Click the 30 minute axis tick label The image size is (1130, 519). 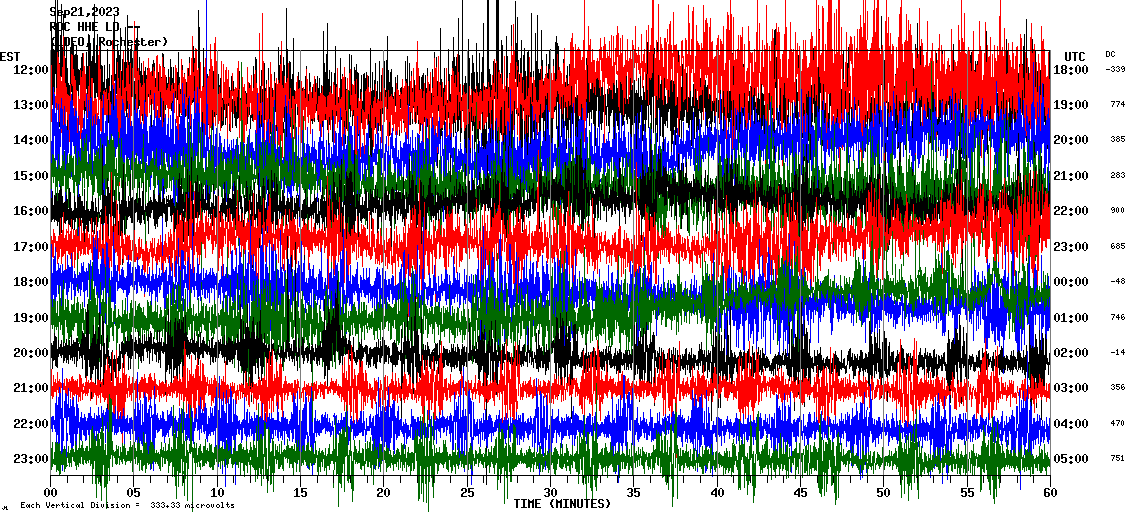coord(550,493)
